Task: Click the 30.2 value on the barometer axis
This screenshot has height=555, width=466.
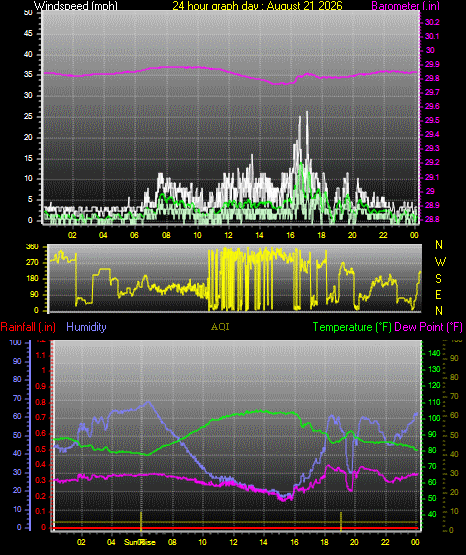Action: click(432, 22)
